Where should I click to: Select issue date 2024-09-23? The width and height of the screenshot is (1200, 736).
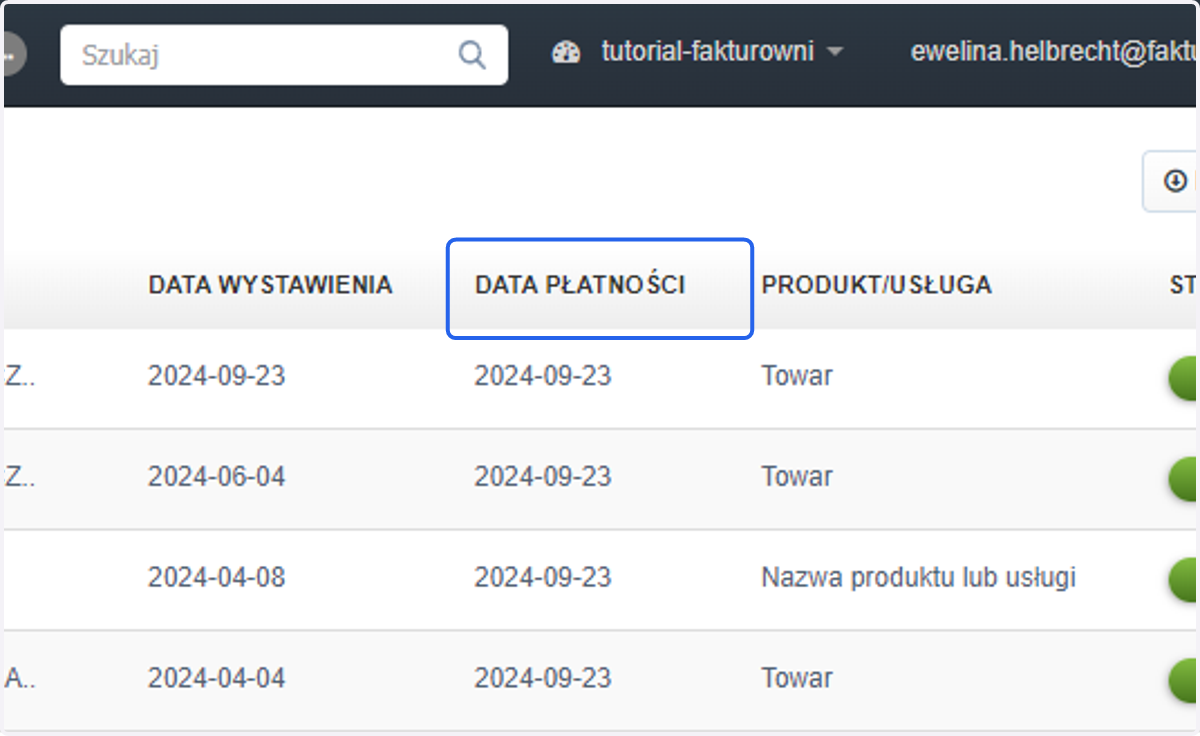(217, 376)
